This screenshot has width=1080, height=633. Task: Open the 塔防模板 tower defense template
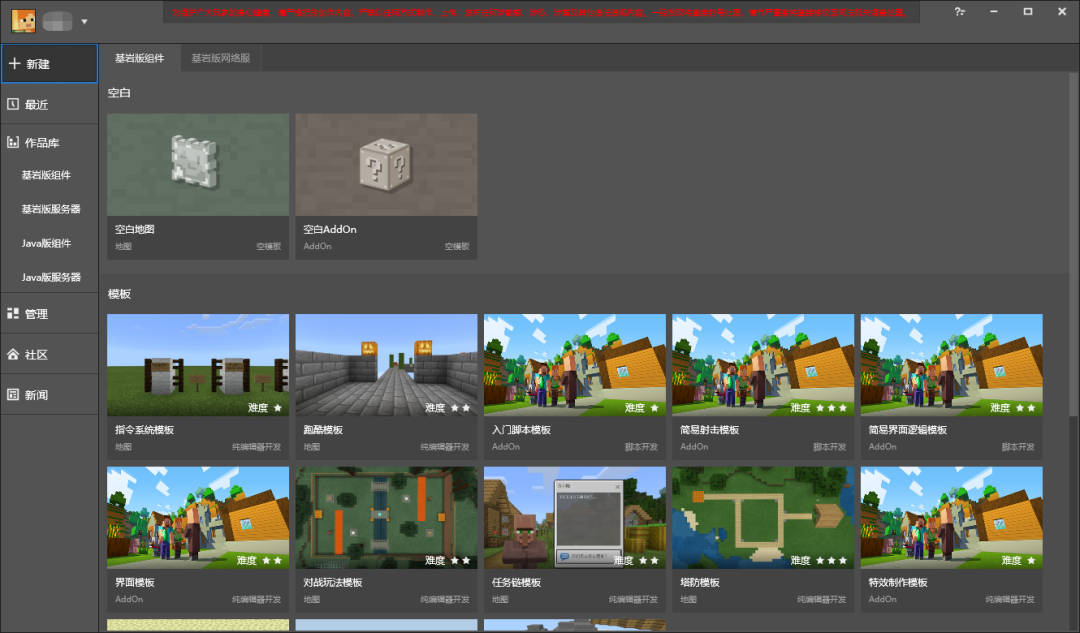pos(763,539)
